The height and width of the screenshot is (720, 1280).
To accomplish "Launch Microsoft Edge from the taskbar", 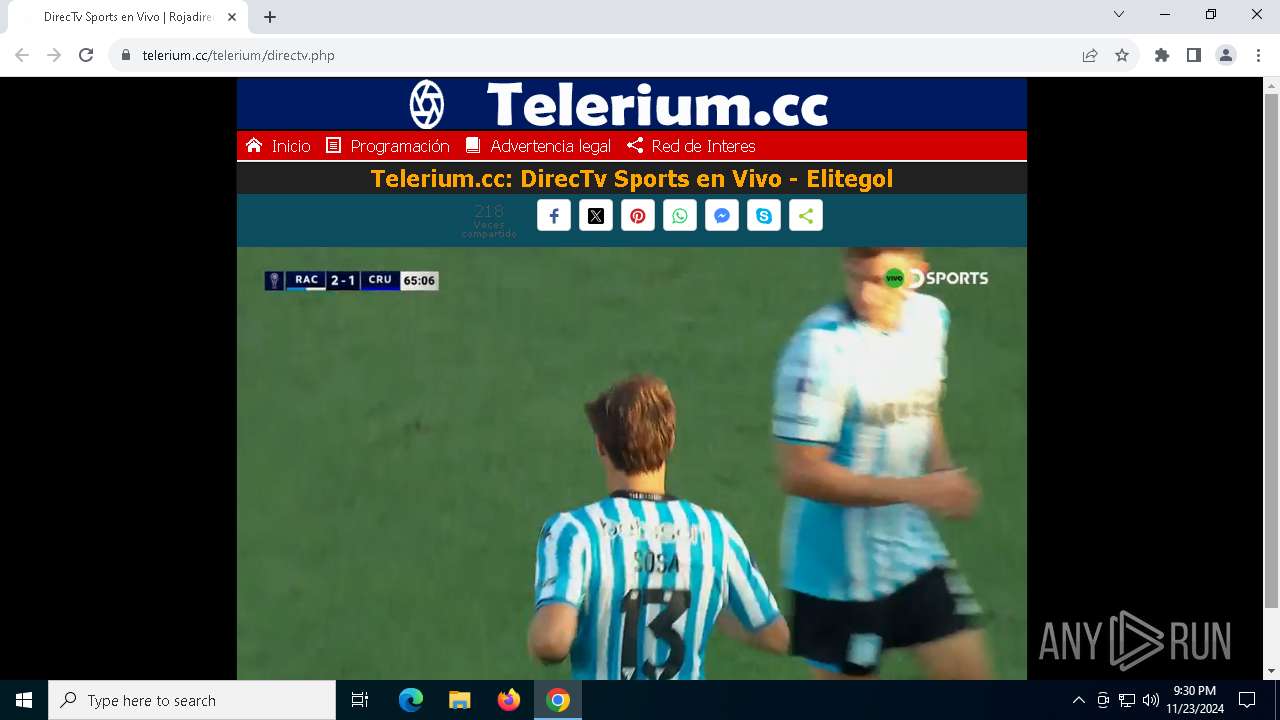I will pos(411,700).
